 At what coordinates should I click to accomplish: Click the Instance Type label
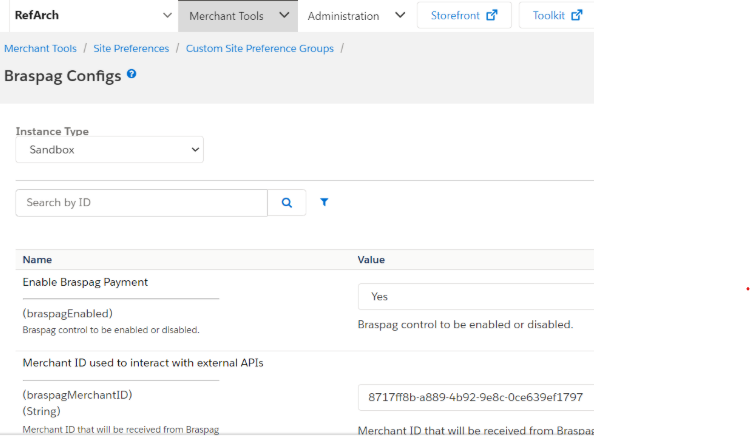[x=52, y=131]
